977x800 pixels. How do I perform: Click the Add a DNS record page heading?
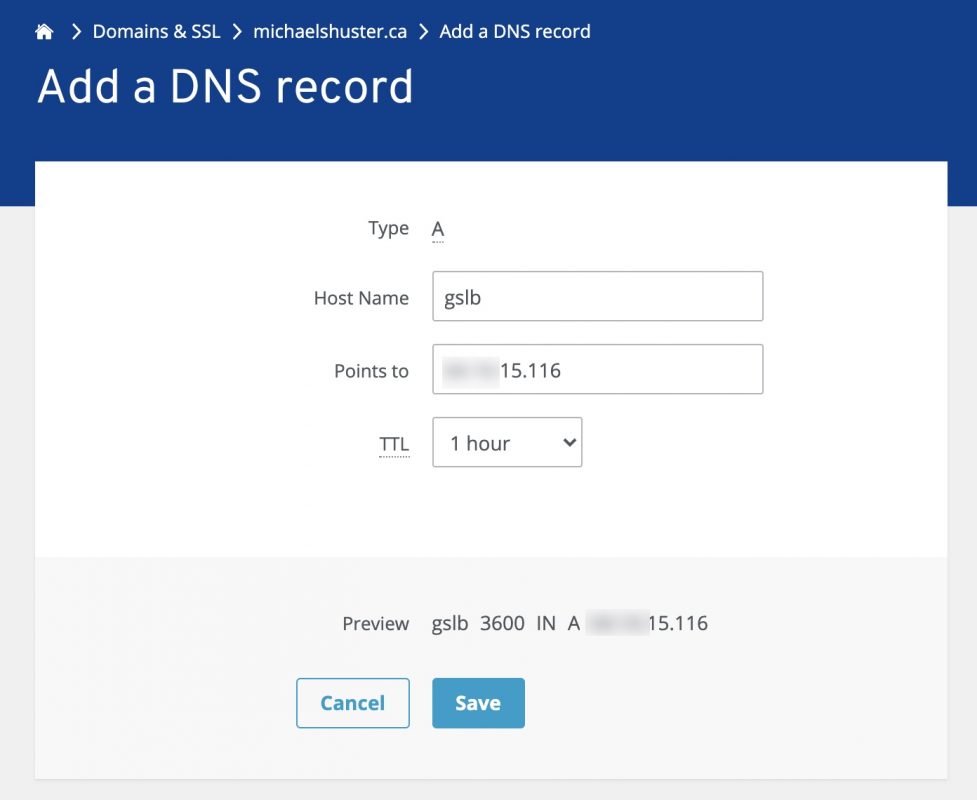point(225,87)
